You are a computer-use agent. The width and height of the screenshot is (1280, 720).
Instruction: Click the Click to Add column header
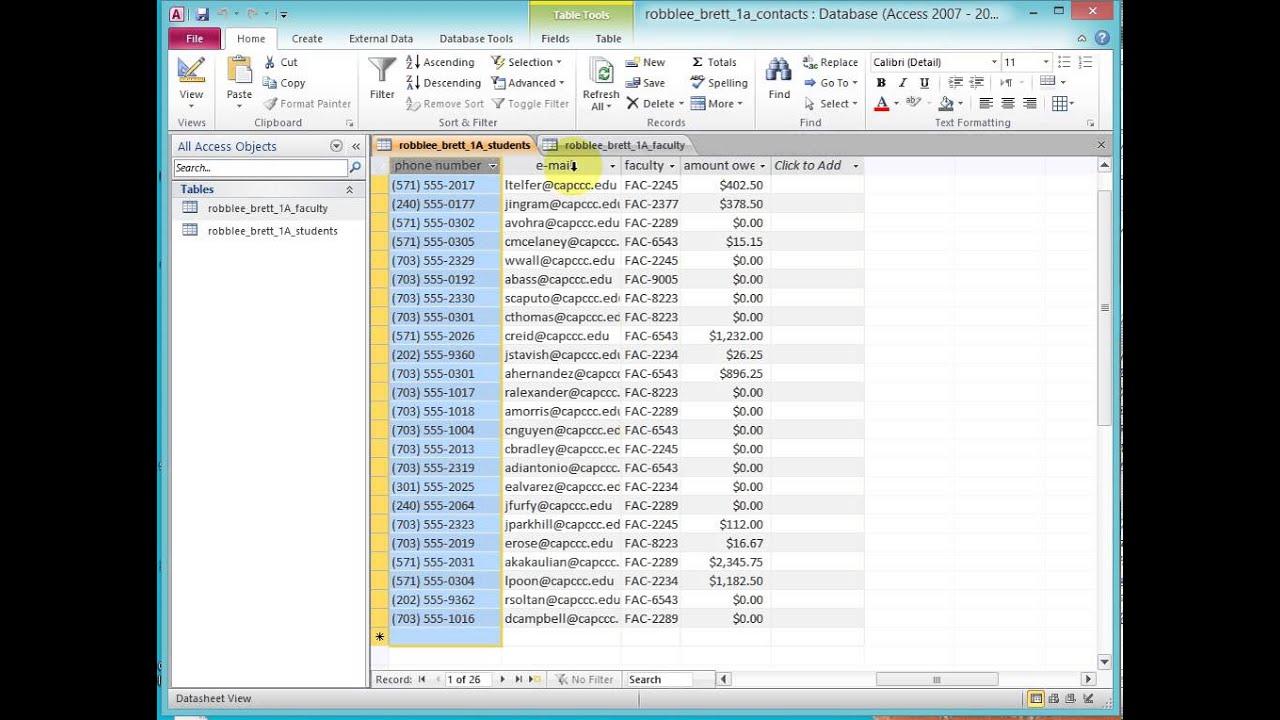pos(817,166)
